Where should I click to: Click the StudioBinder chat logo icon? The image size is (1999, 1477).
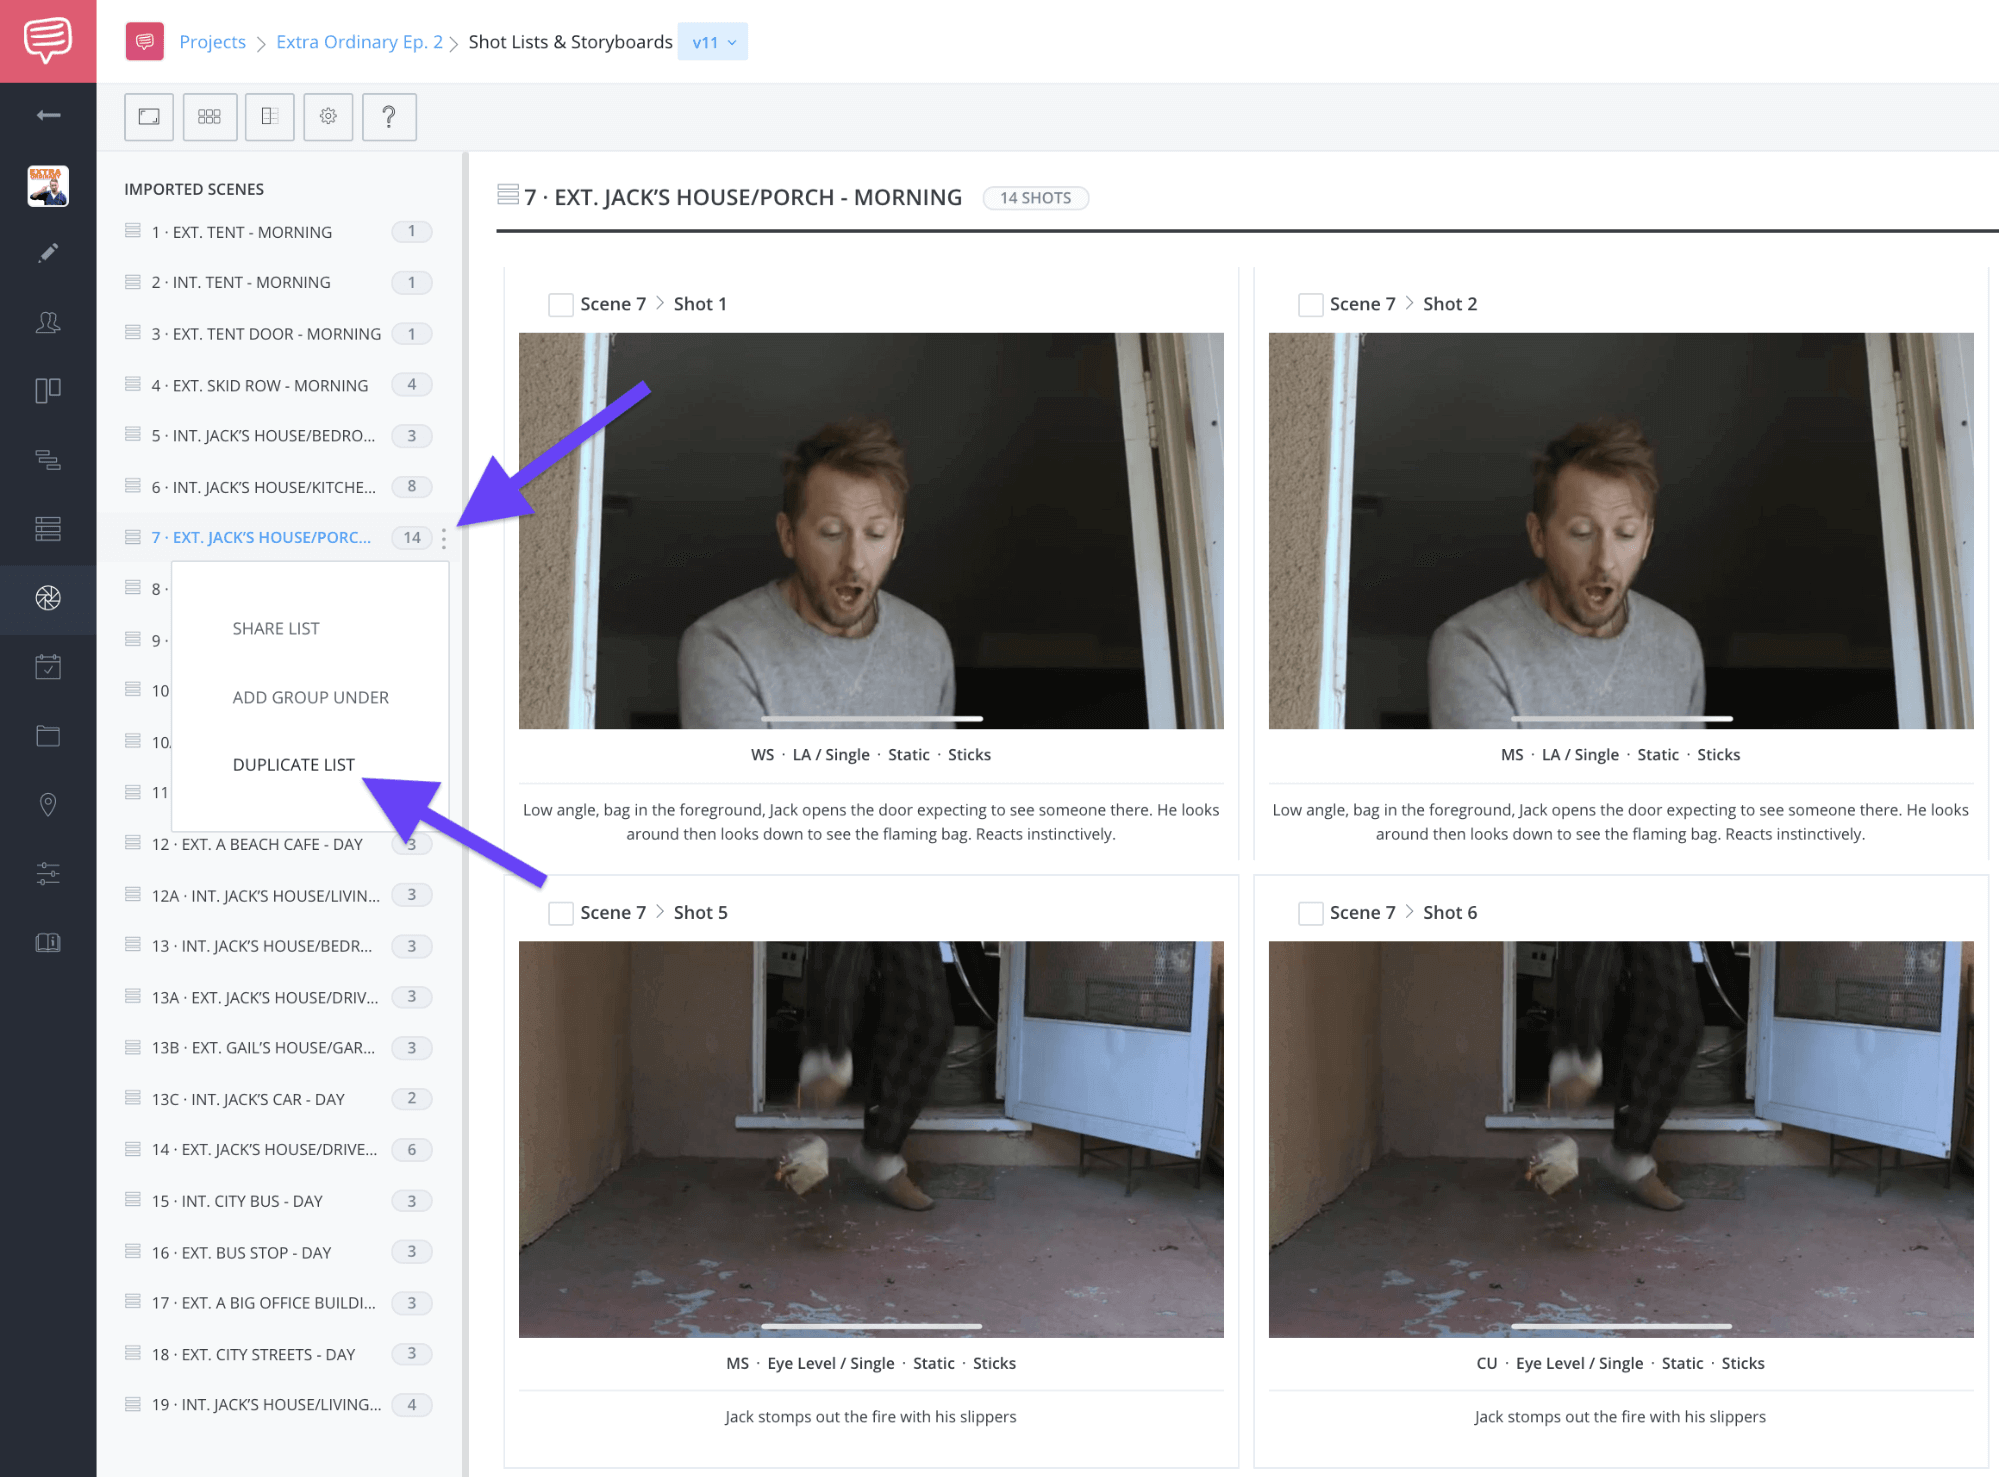48,41
